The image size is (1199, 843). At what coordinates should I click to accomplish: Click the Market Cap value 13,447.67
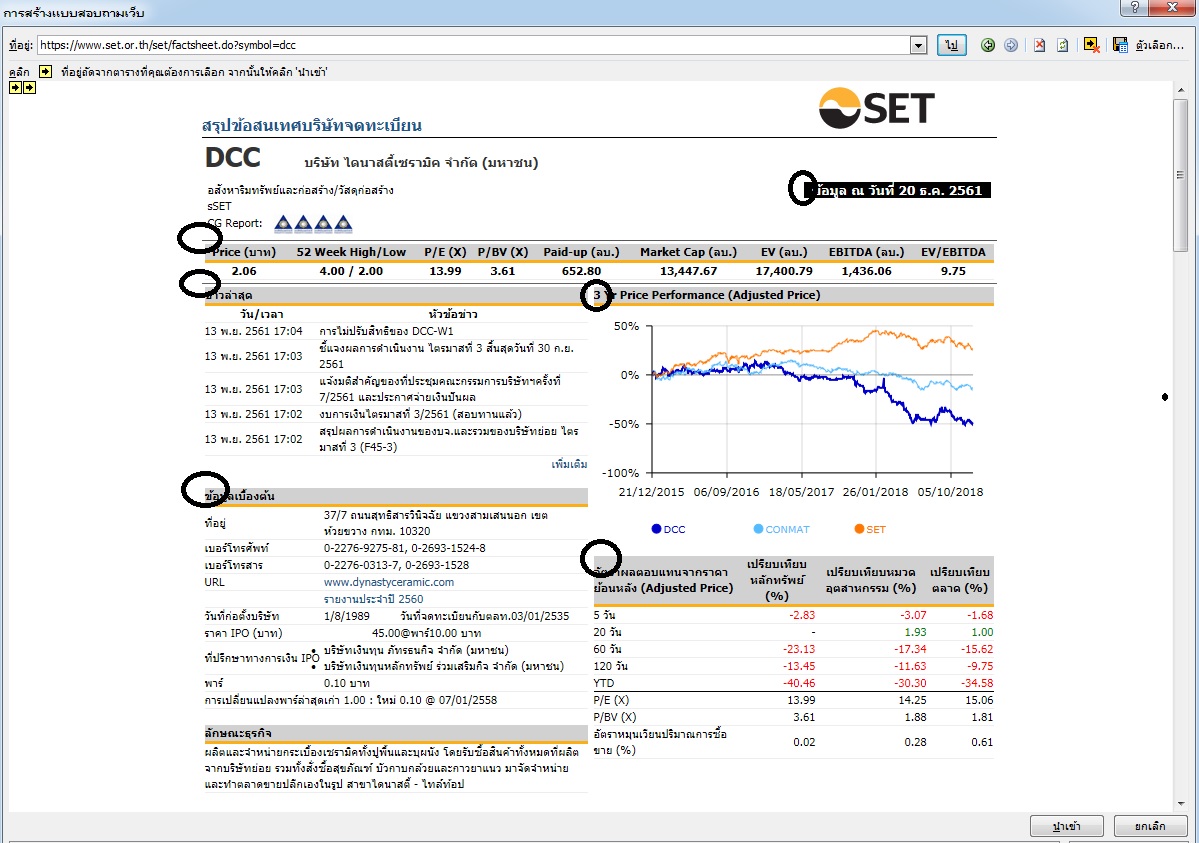pyautogui.click(x=688, y=271)
